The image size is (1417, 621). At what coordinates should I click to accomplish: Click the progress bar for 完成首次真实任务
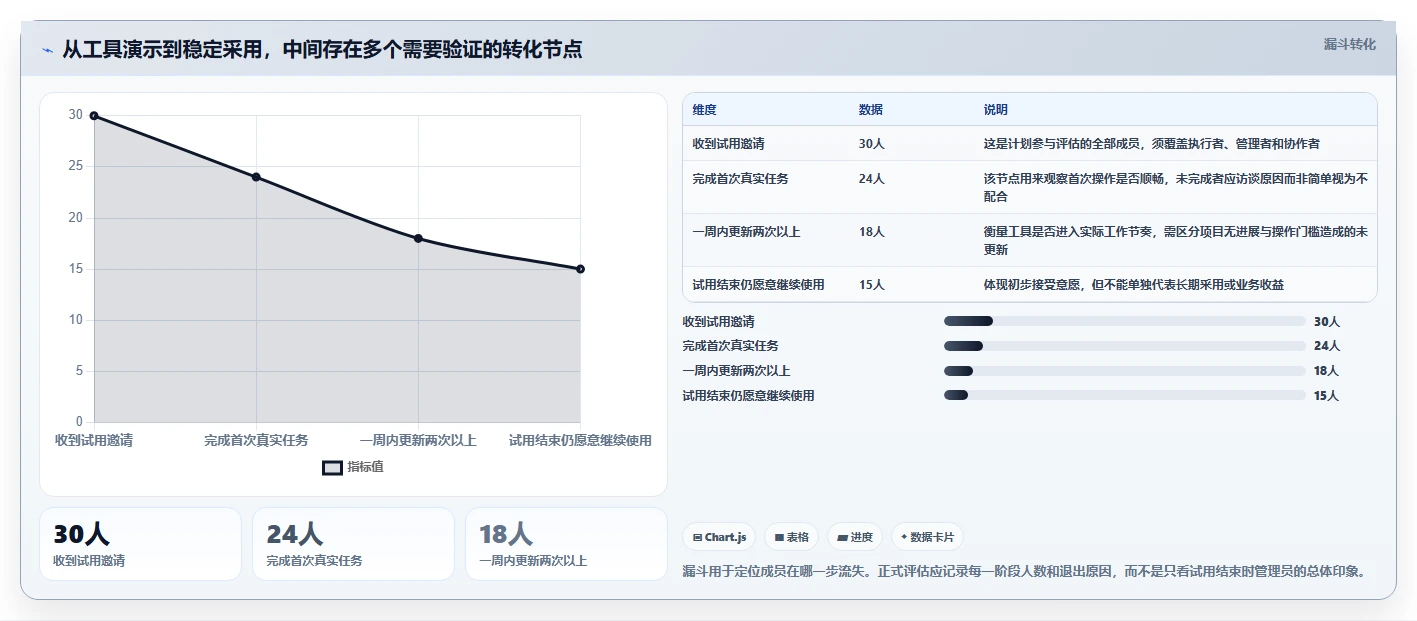pos(1125,346)
